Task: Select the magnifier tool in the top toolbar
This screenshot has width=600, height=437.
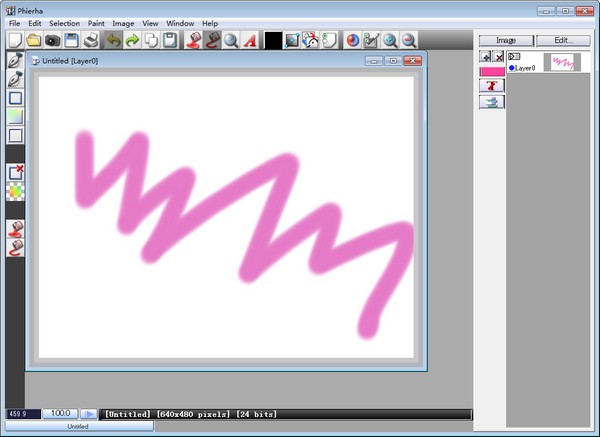Action: [x=231, y=41]
